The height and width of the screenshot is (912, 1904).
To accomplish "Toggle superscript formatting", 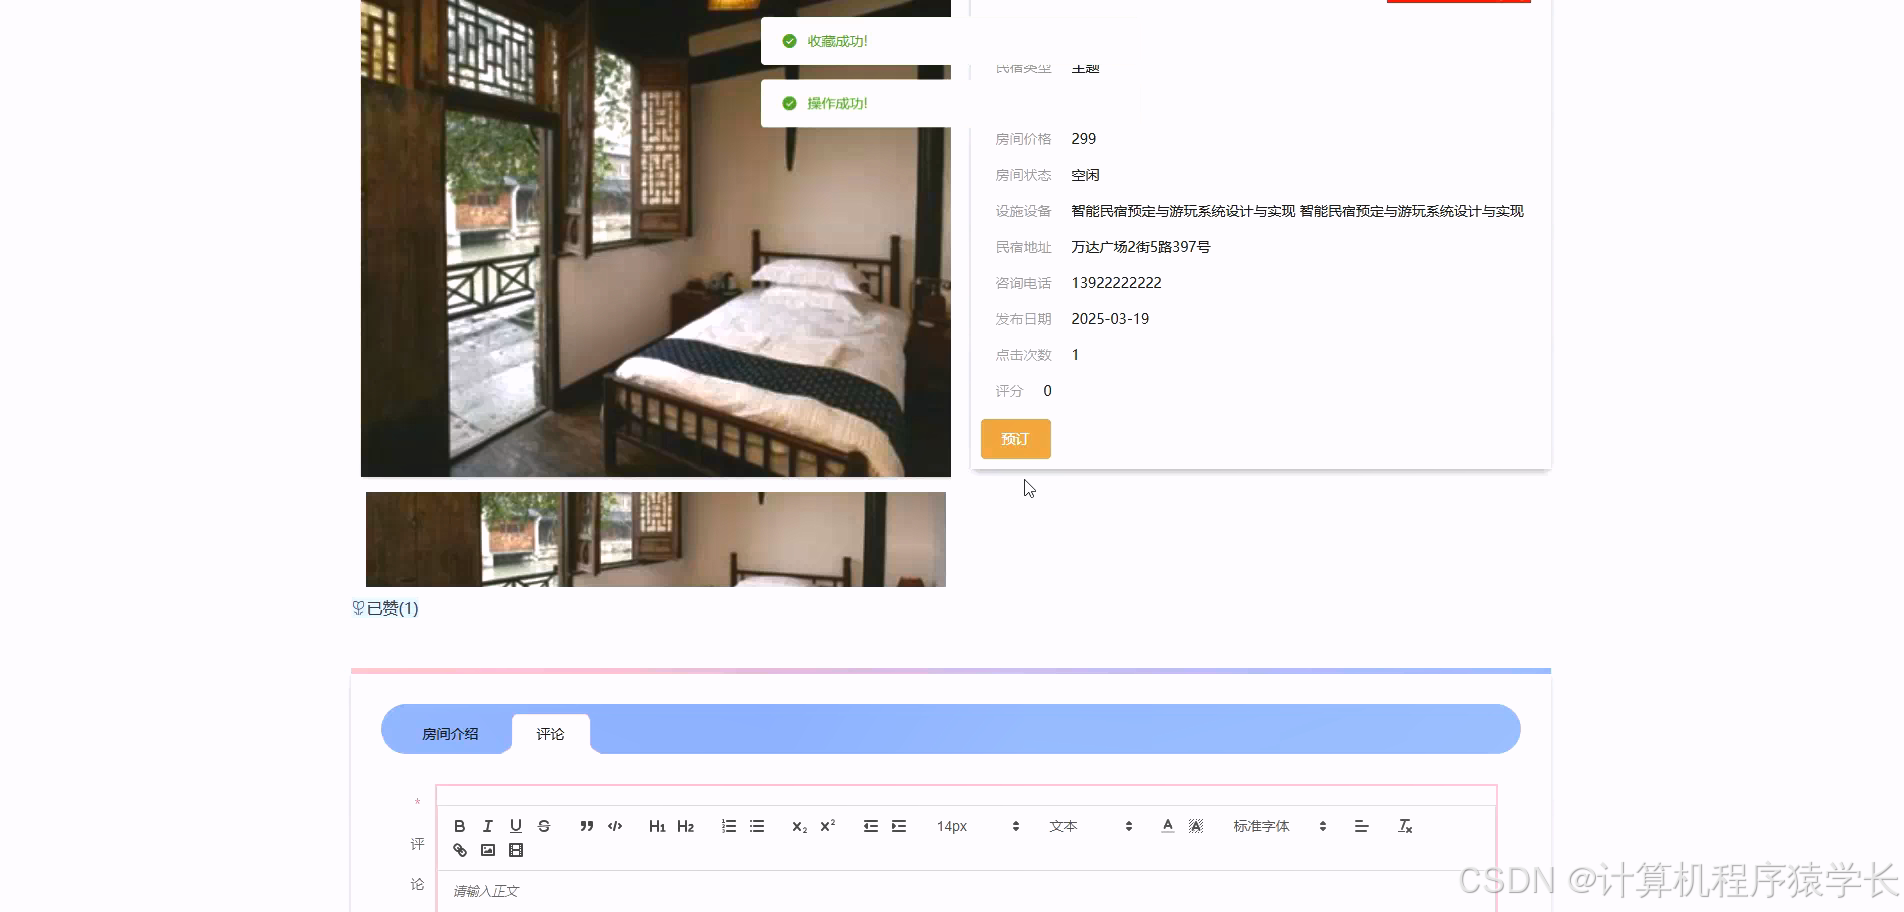I will 826,826.
